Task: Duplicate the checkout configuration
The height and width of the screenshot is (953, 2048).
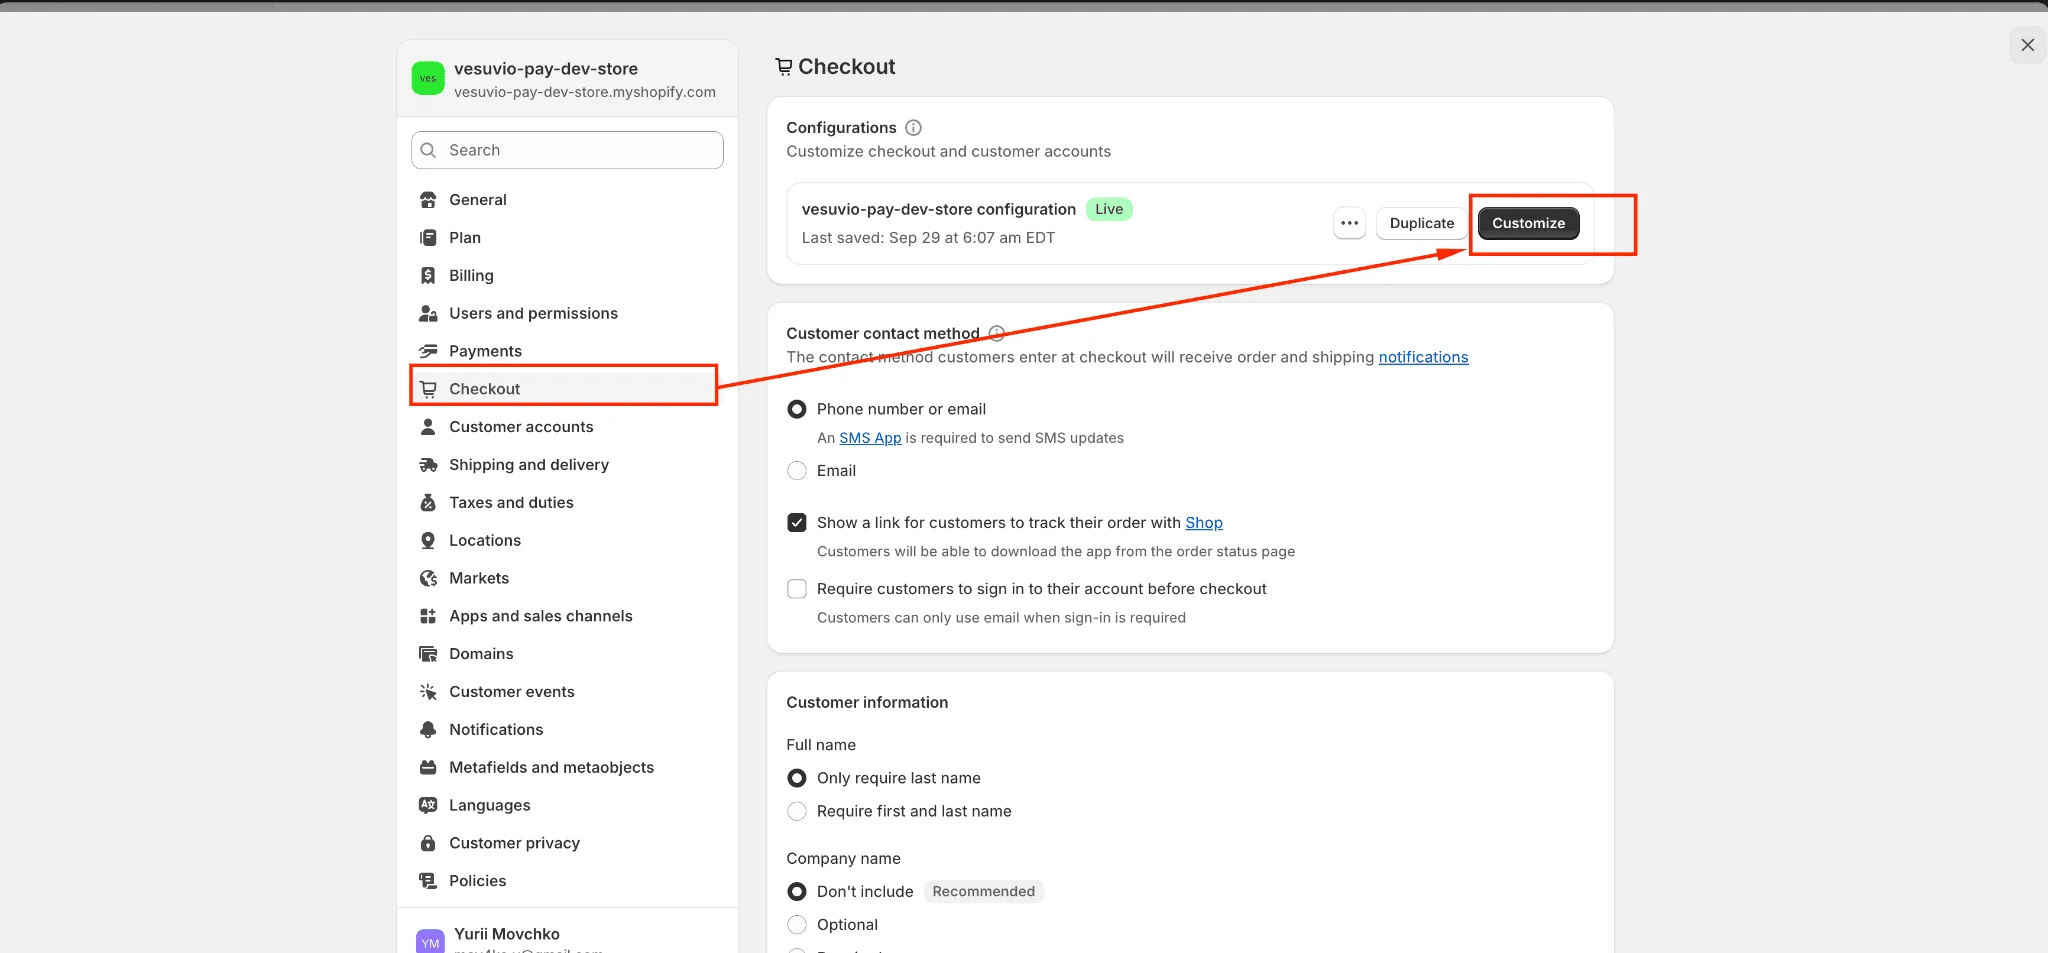Action: (x=1421, y=223)
